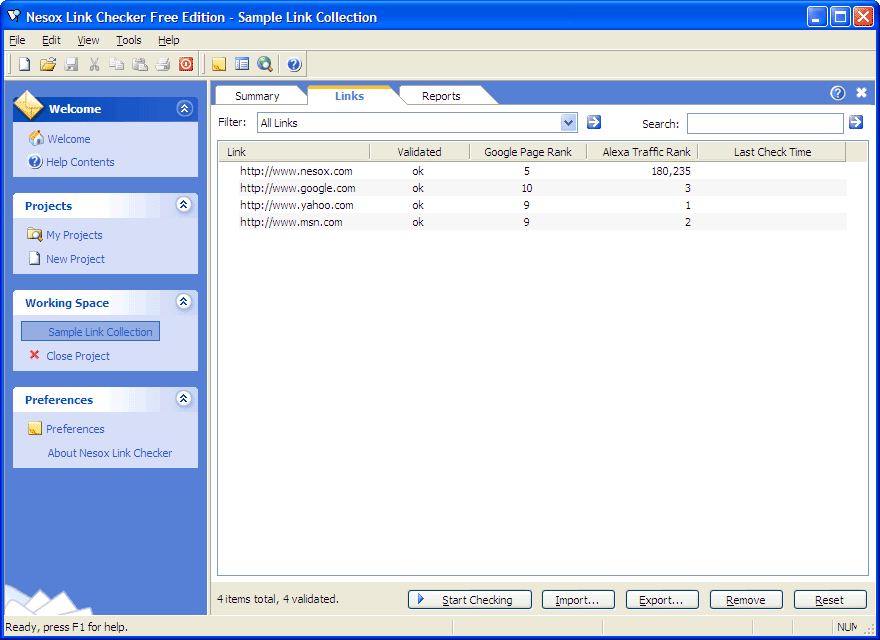880x640 pixels.
Task: Switch to the Reports tab
Action: point(441,96)
